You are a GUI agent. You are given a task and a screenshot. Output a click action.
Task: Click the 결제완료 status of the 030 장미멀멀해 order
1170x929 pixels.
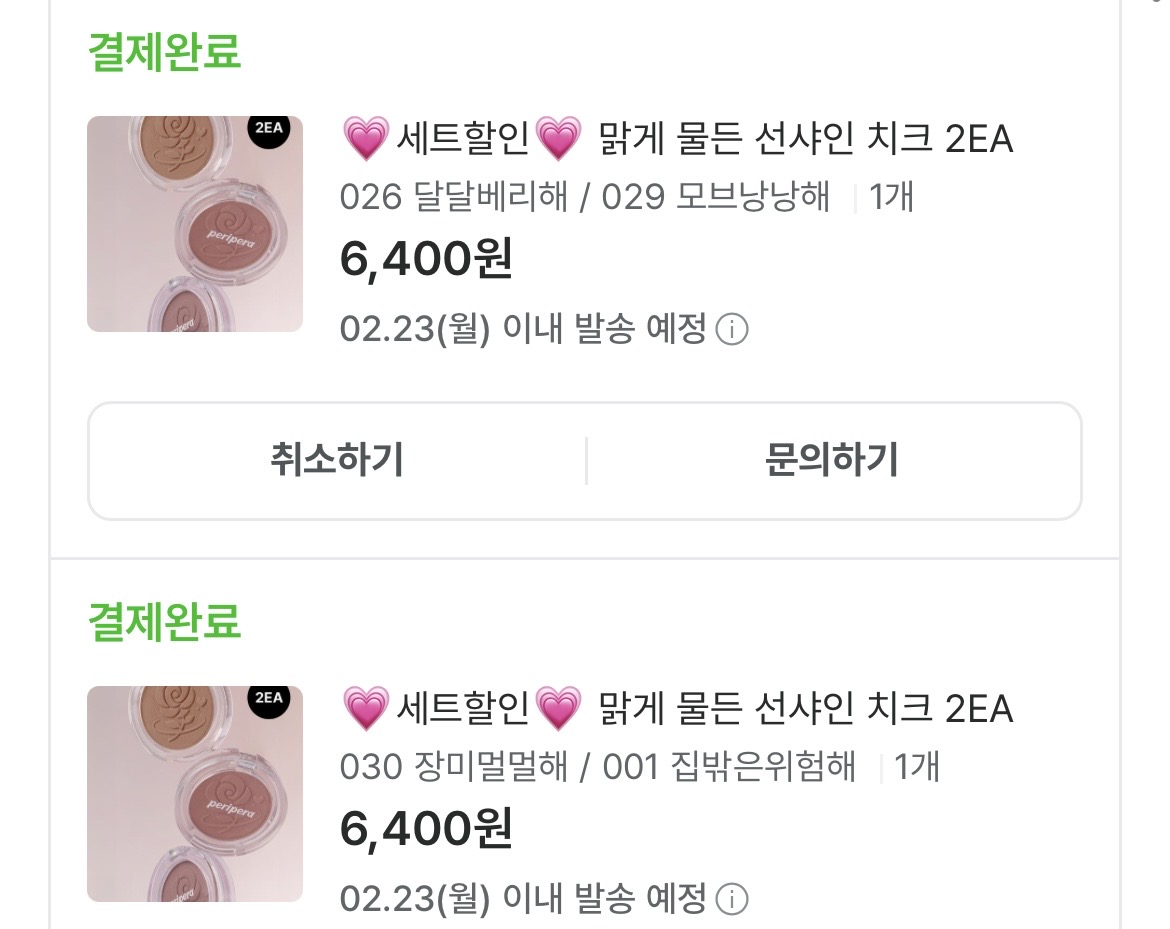[165, 621]
